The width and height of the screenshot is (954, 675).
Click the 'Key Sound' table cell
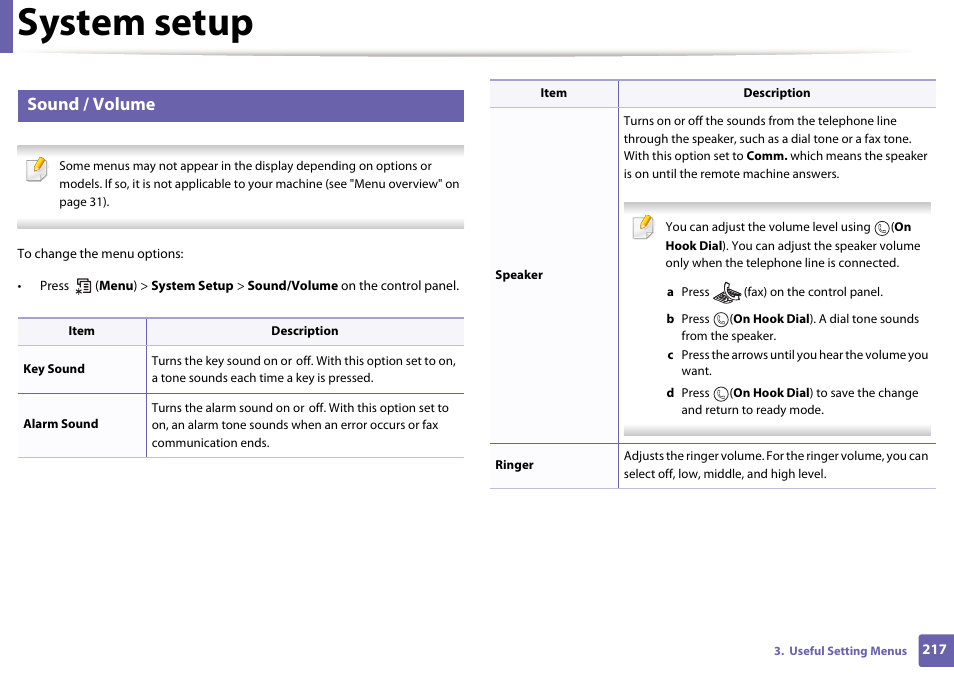pyautogui.click(x=82, y=369)
